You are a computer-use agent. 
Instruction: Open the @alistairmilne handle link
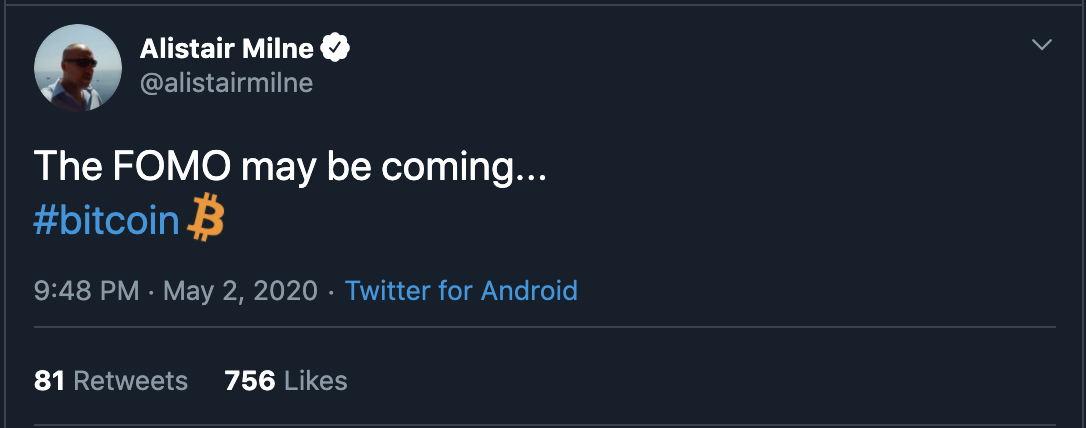click(226, 83)
